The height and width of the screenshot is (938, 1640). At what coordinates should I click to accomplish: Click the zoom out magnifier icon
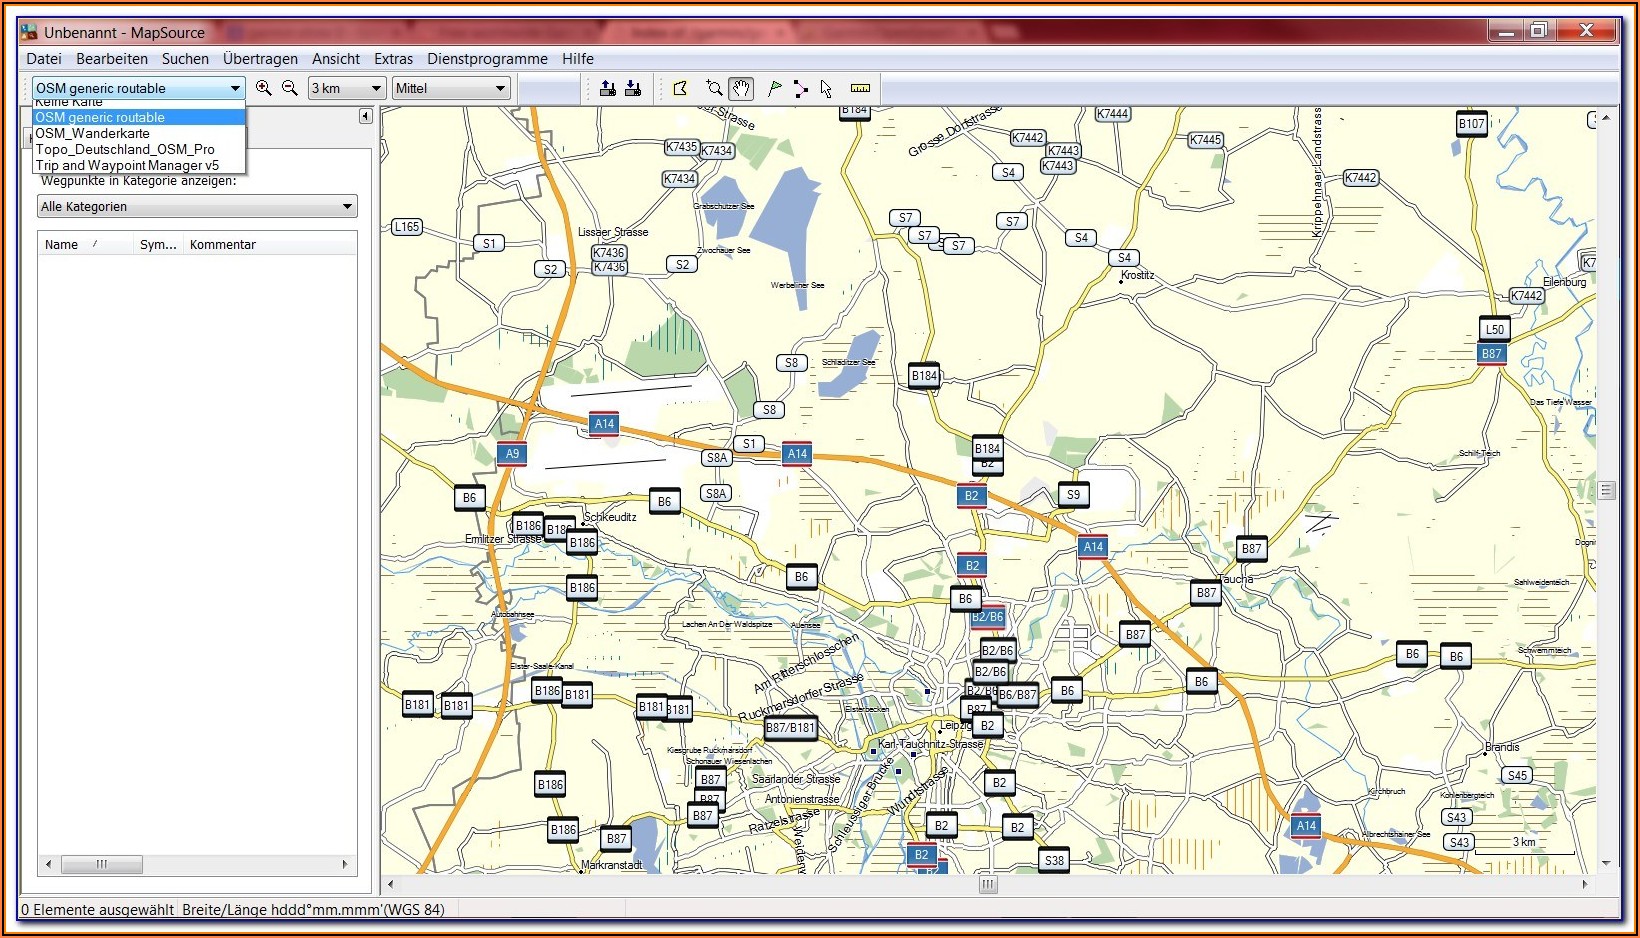(290, 88)
